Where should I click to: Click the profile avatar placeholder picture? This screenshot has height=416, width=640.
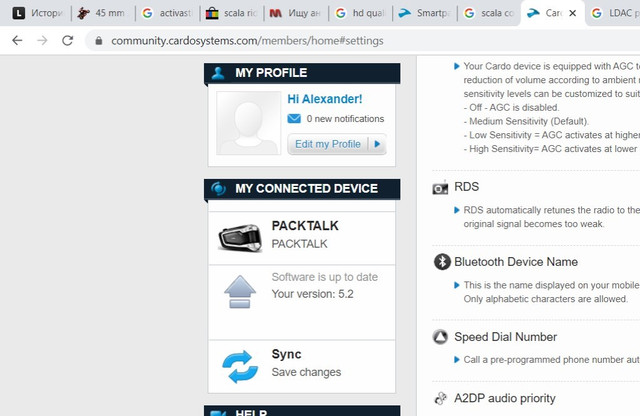coord(249,123)
